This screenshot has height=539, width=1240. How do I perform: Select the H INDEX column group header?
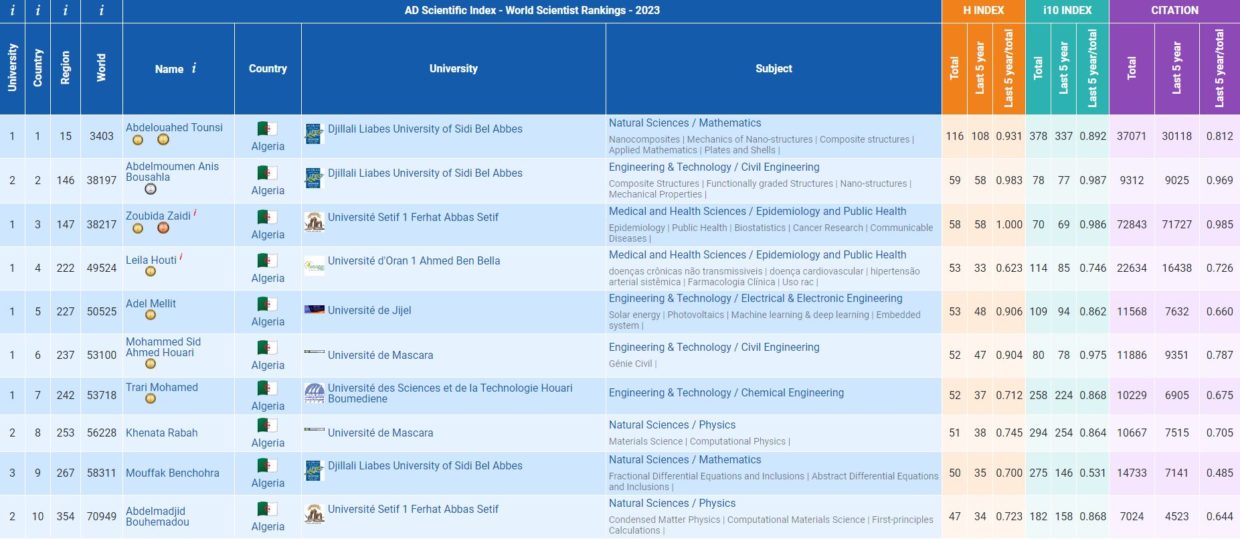pos(983,11)
